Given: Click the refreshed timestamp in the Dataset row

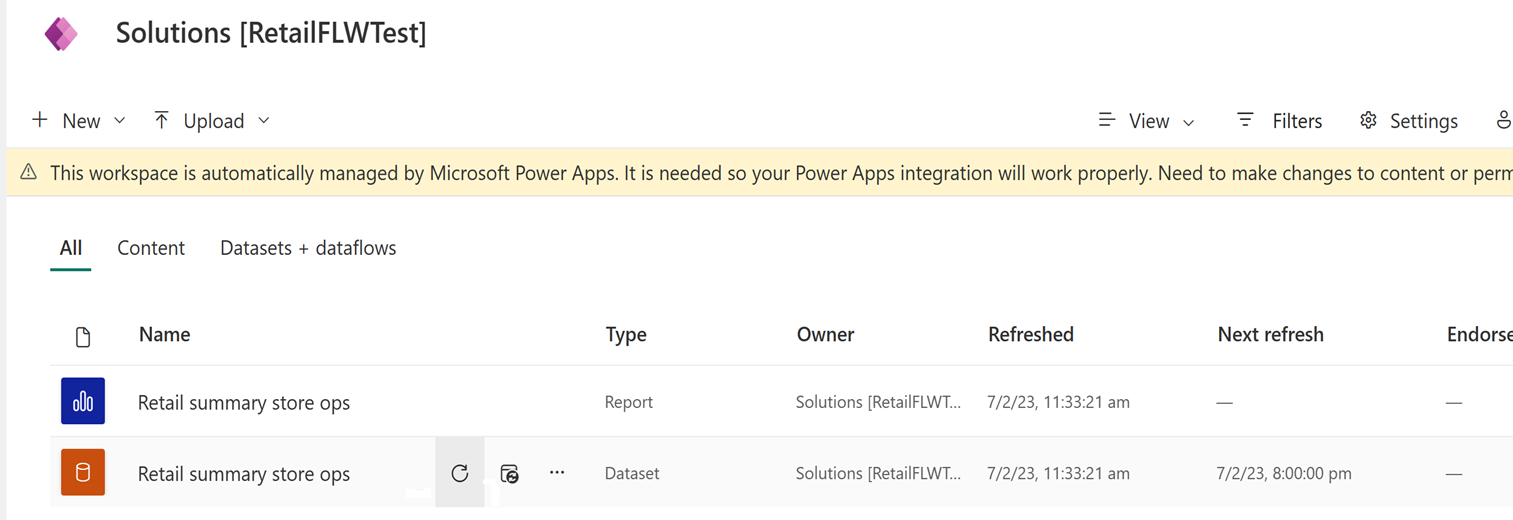Looking at the screenshot, I should pyautogui.click(x=1058, y=473).
